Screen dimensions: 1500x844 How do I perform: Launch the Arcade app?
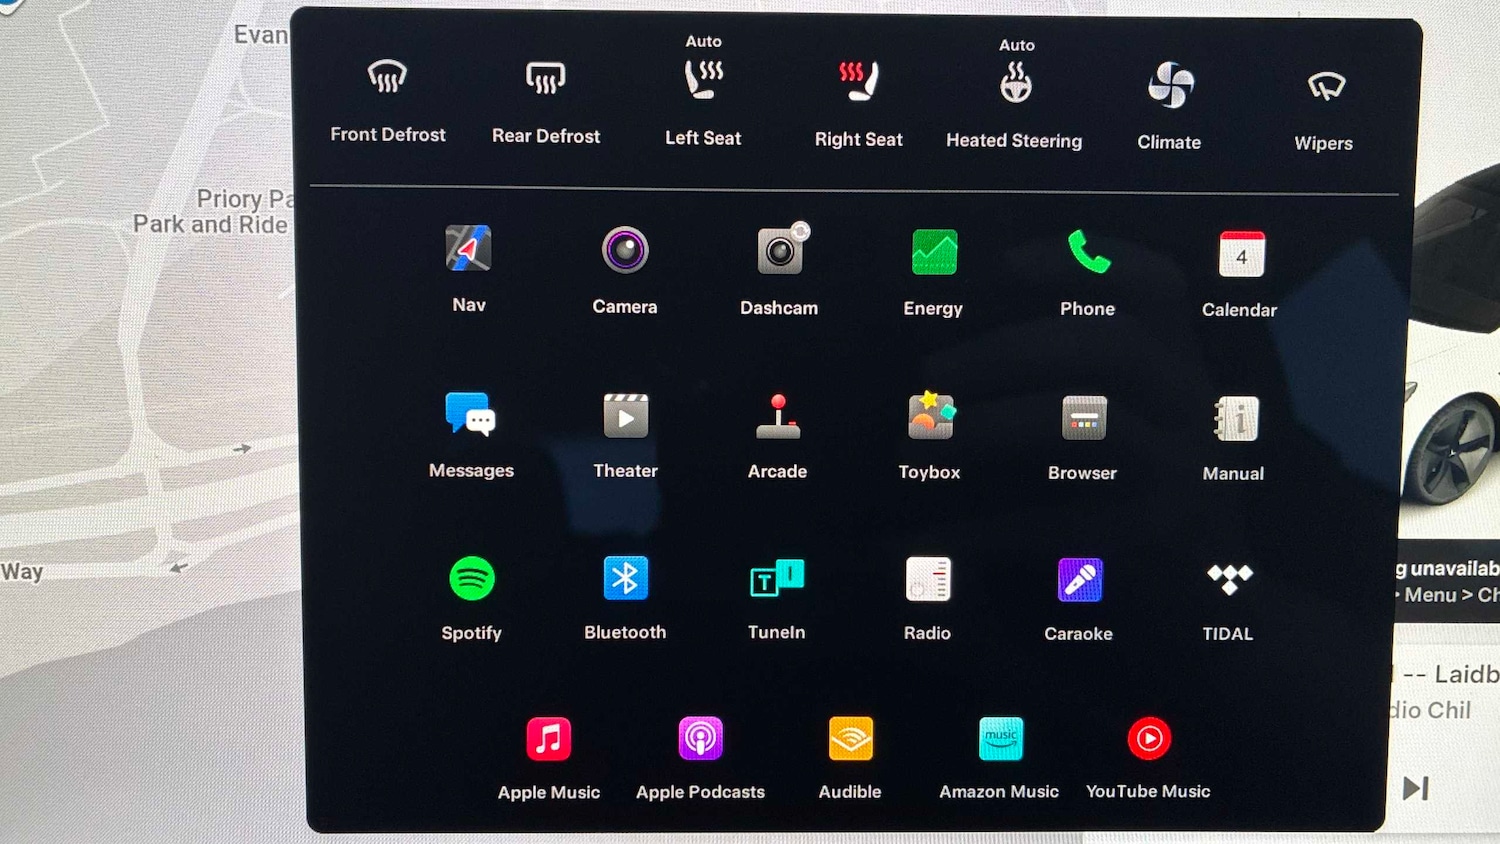tap(778, 417)
